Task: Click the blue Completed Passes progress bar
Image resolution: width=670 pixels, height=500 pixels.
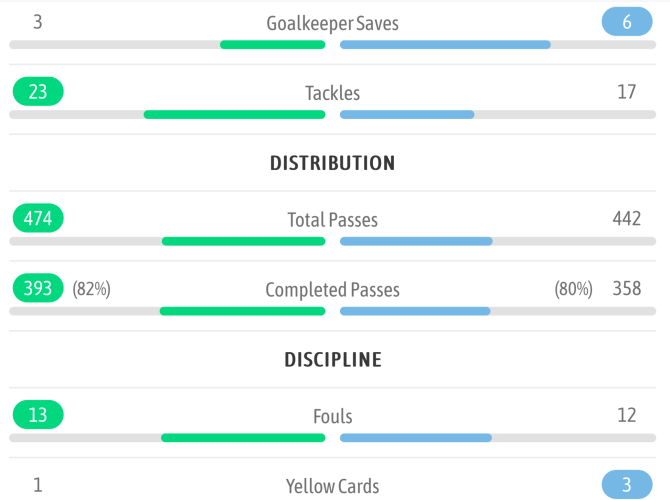Action: pyautogui.click(x=415, y=311)
